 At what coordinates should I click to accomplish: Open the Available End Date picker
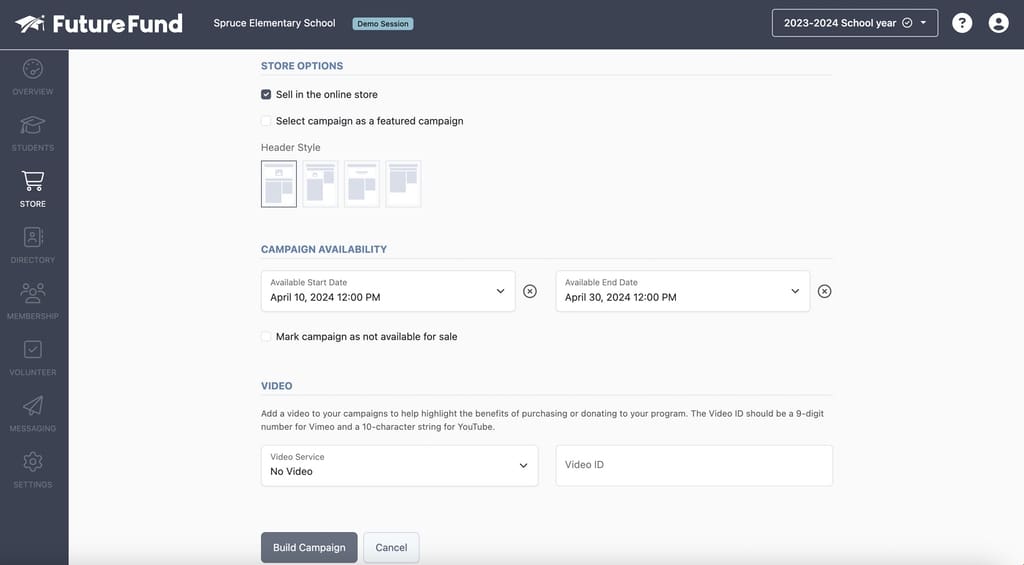click(x=682, y=291)
